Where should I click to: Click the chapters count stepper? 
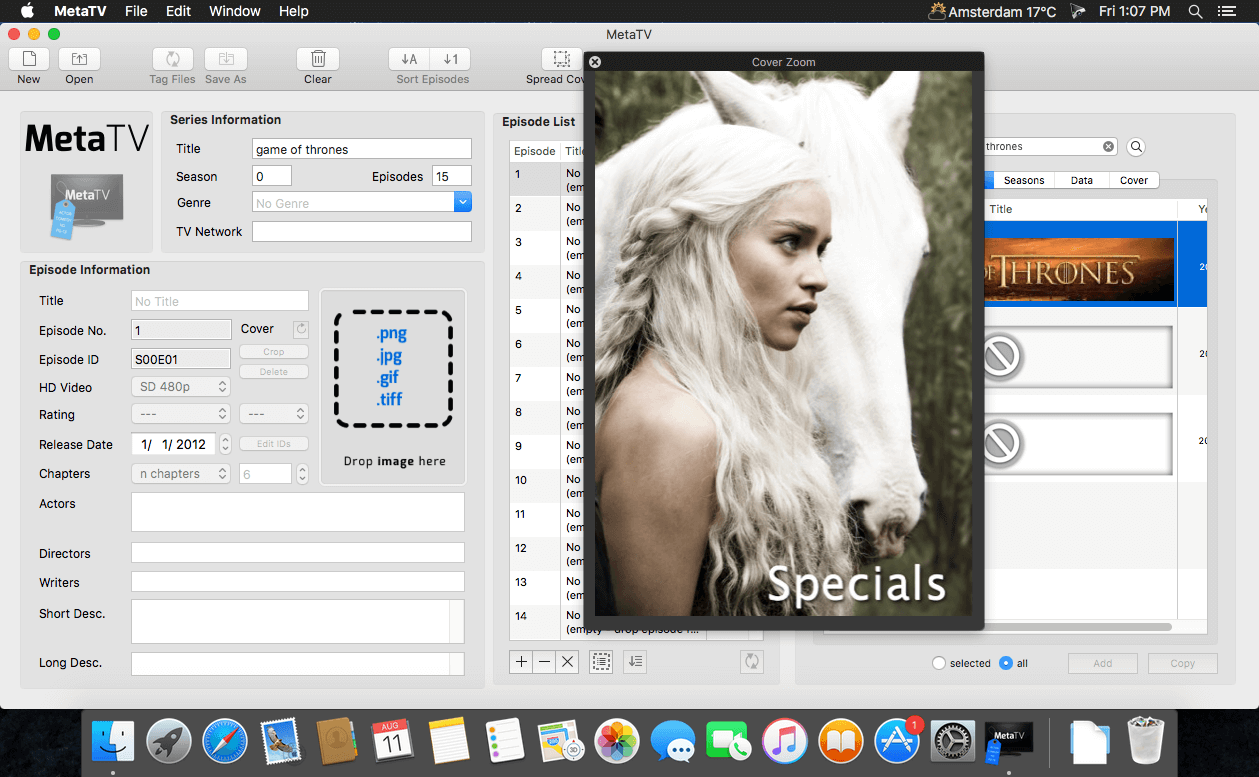(303, 474)
